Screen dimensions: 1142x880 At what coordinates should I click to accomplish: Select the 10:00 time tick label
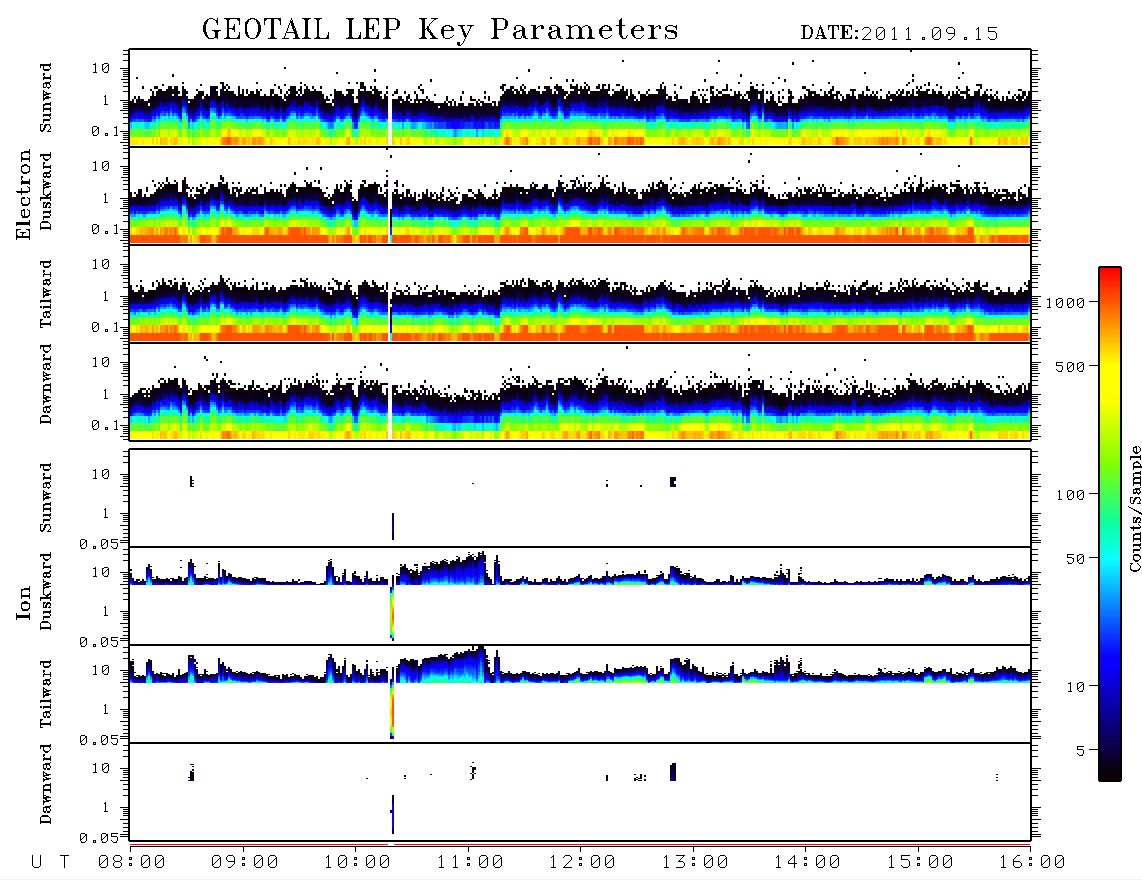[x=357, y=863]
